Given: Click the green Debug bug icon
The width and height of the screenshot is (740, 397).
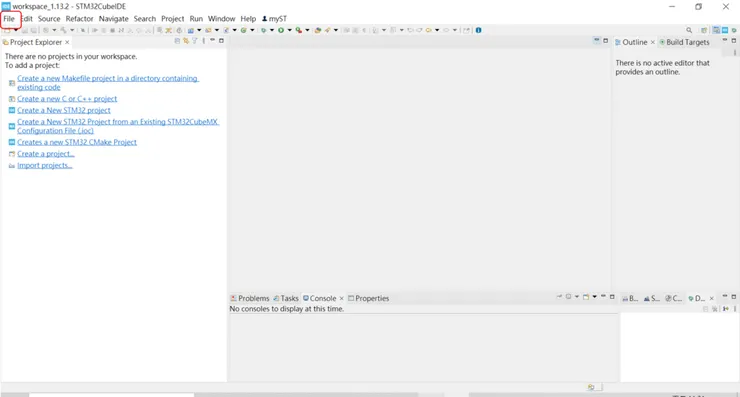Looking at the screenshot, I should coord(263,30).
